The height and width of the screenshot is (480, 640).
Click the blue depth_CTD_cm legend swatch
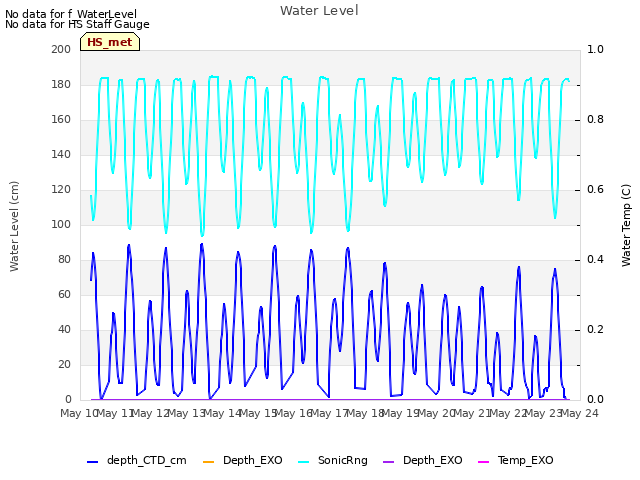pos(93,462)
